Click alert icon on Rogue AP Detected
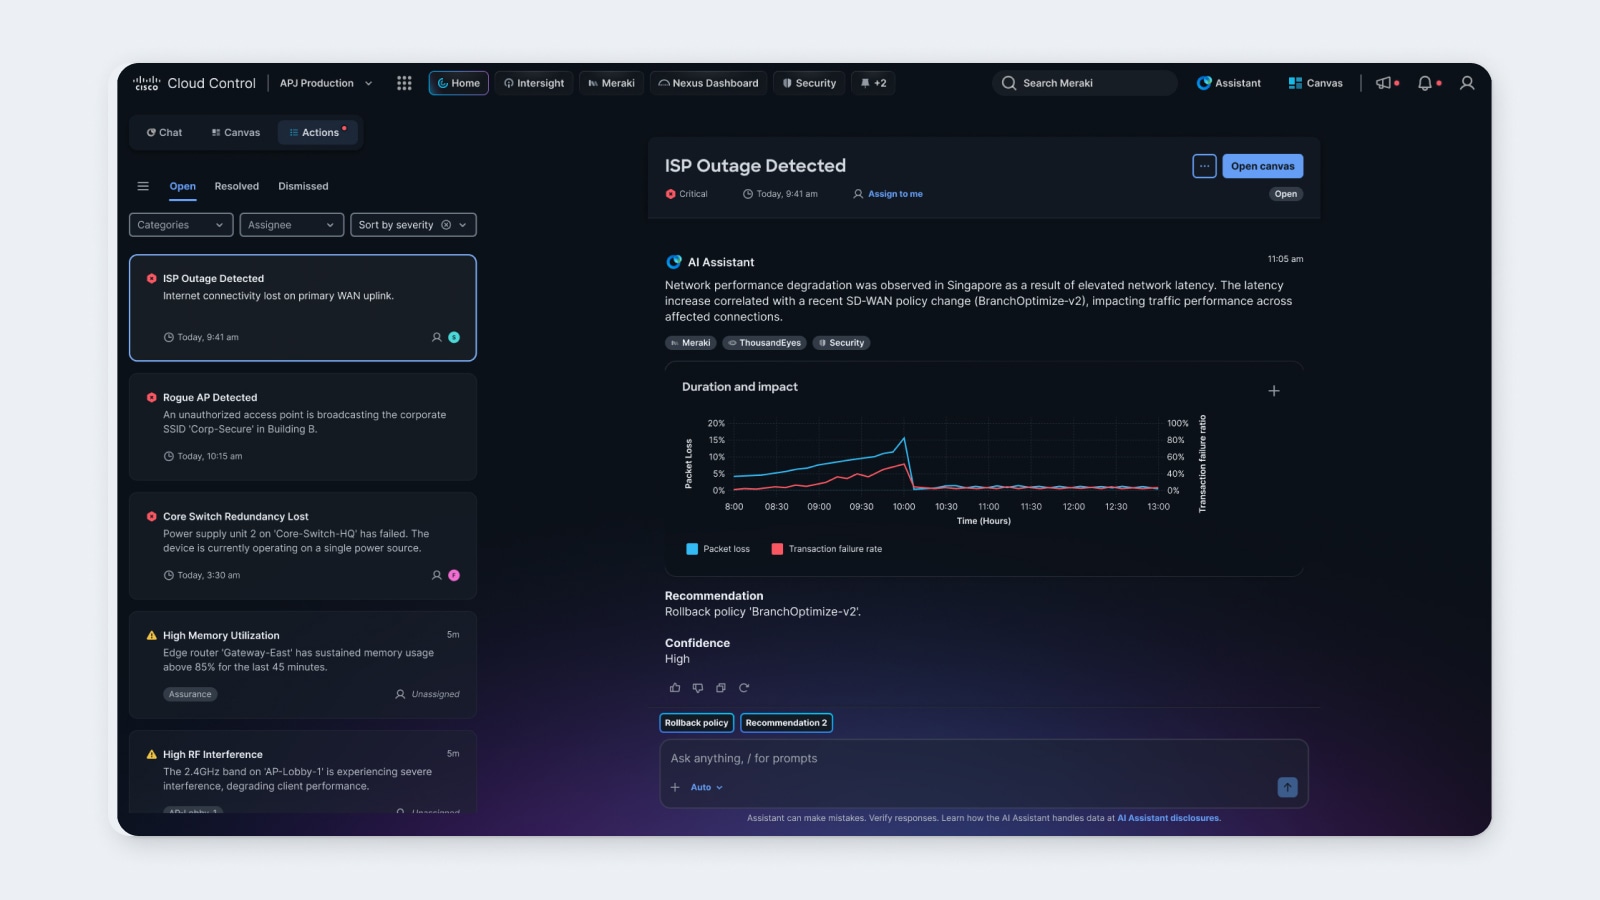Image resolution: width=1600 pixels, height=900 pixels. point(152,398)
